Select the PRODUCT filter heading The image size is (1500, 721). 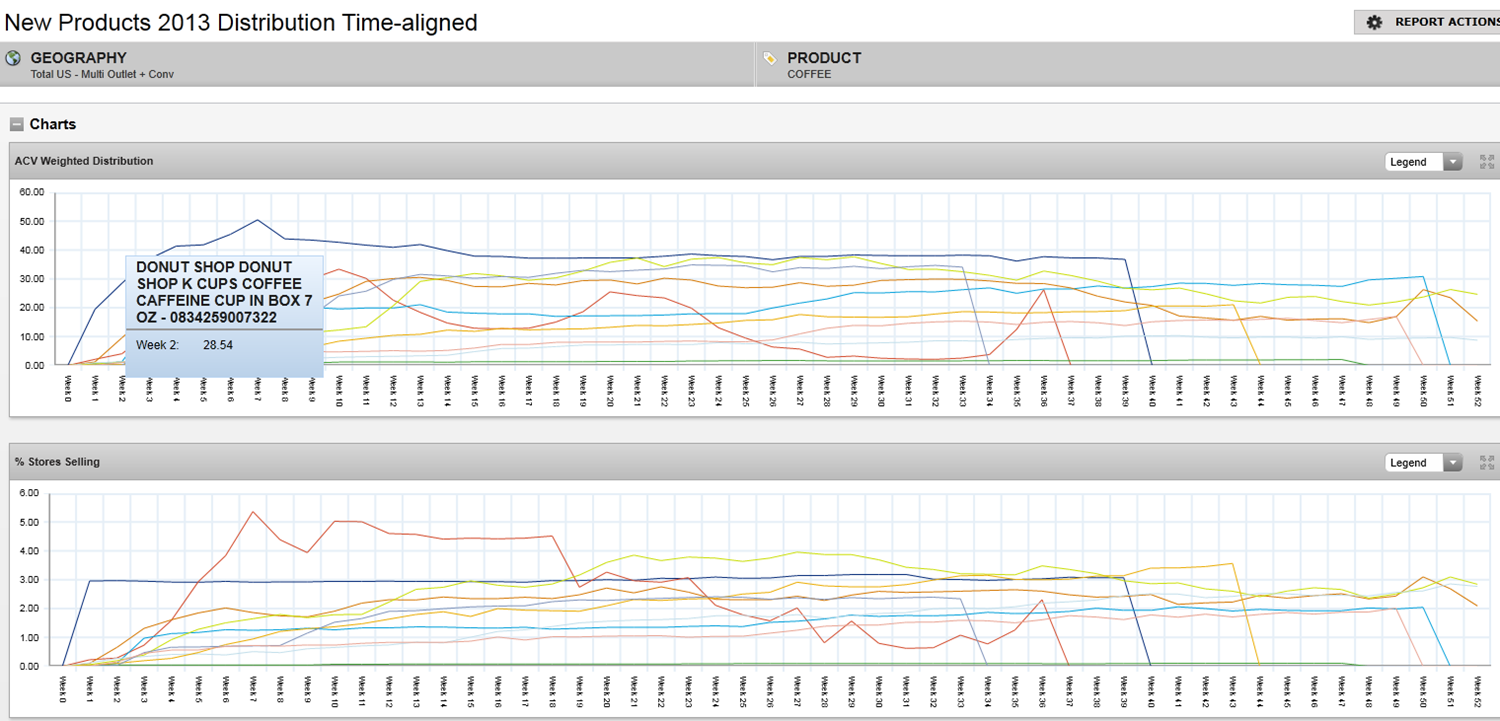823,58
